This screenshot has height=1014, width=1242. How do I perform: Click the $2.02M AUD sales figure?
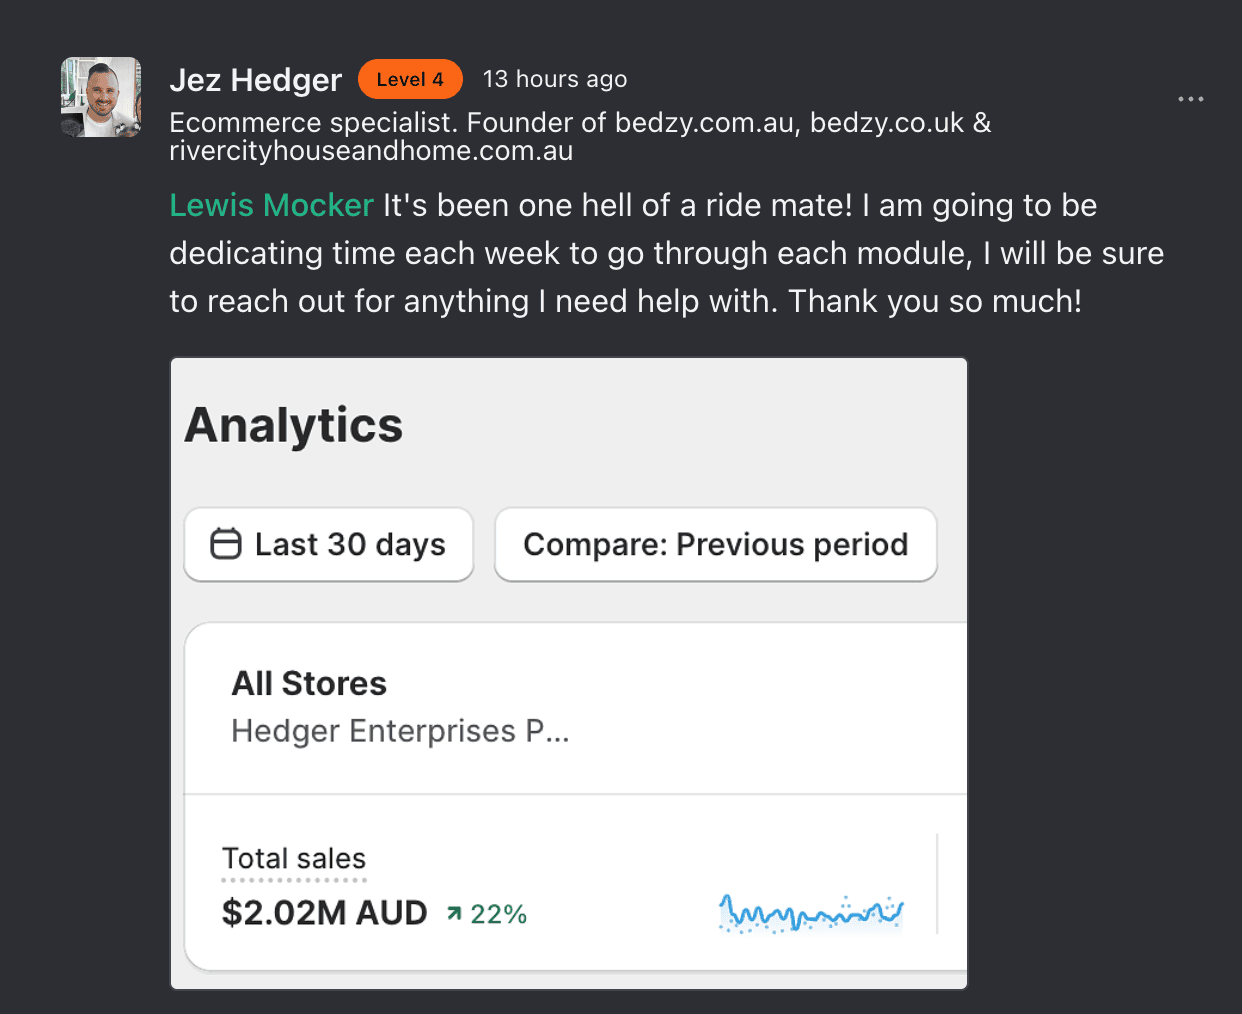[324, 913]
